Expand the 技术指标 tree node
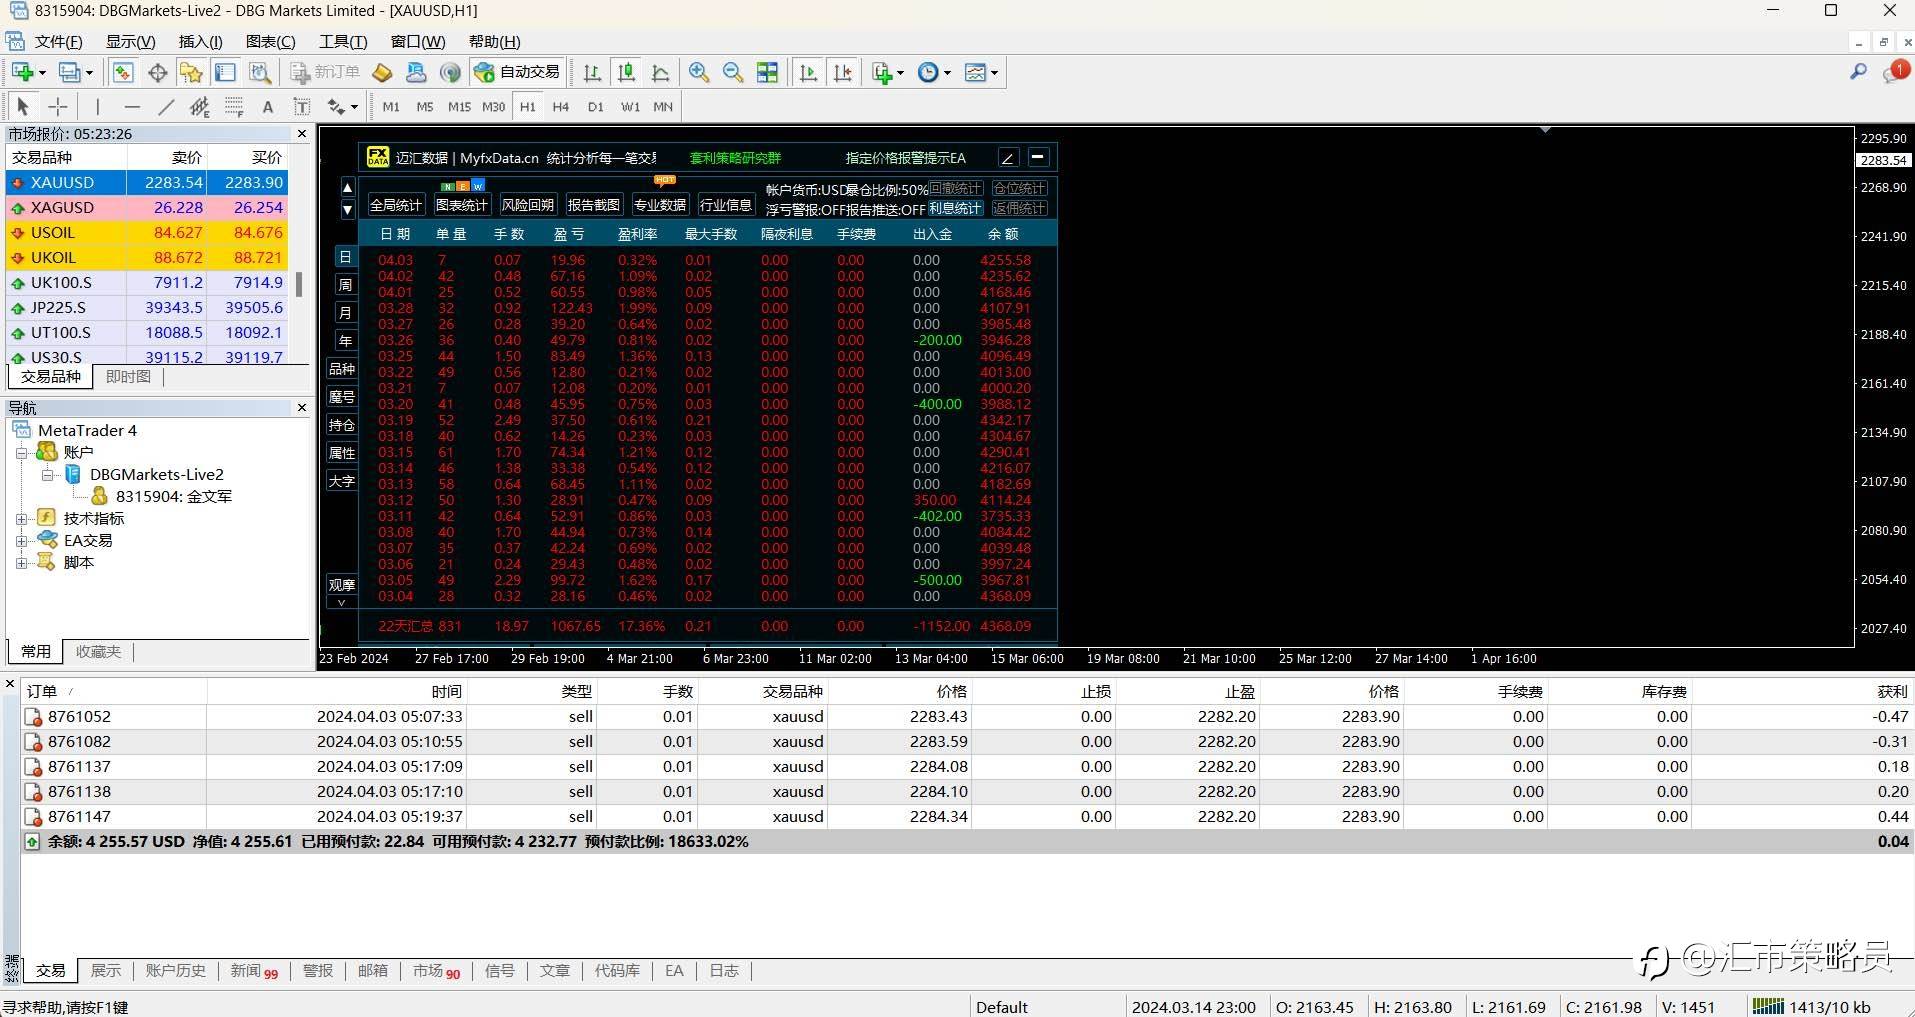Image resolution: width=1915 pixels, height=1017 pixels. (x=21, y=518)
